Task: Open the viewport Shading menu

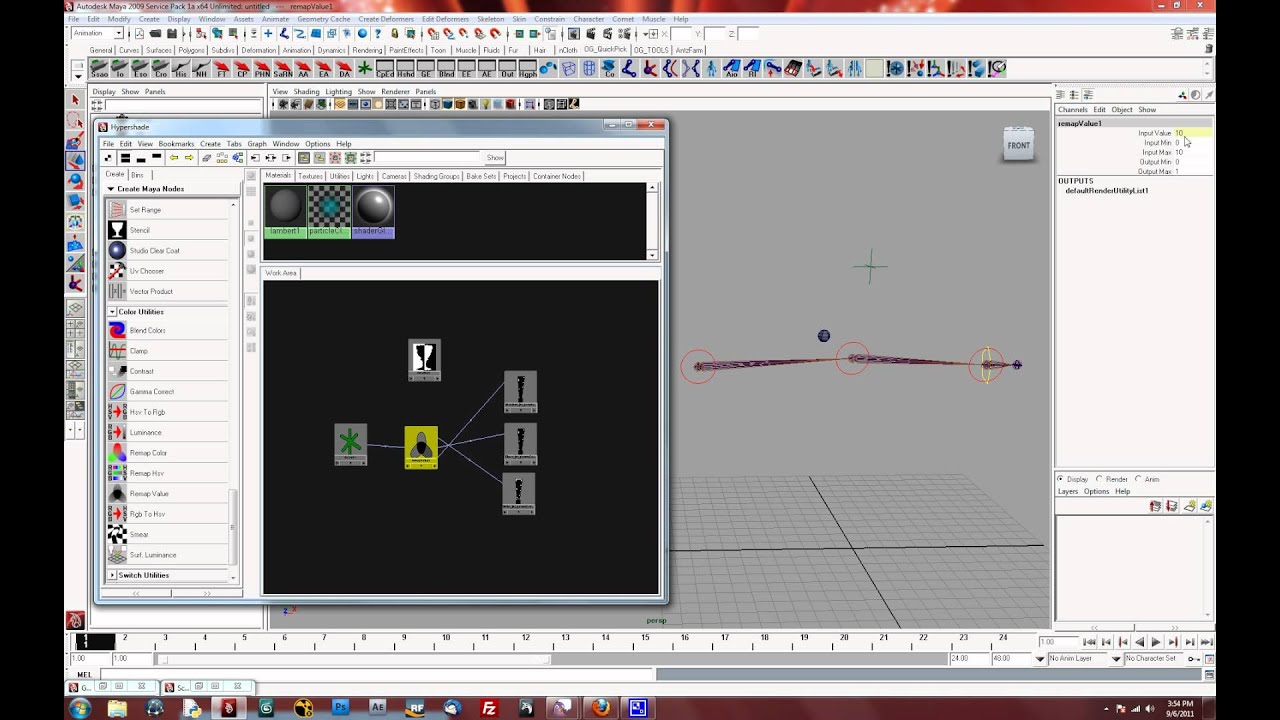Action: point(306,92)
